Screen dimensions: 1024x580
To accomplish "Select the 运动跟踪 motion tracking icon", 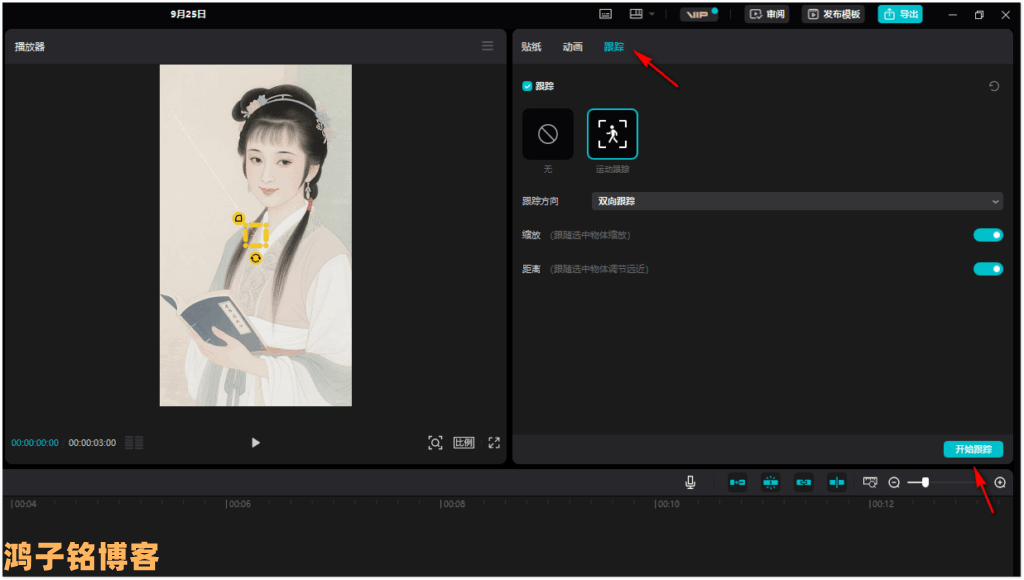I will click(x=612, y=134).
